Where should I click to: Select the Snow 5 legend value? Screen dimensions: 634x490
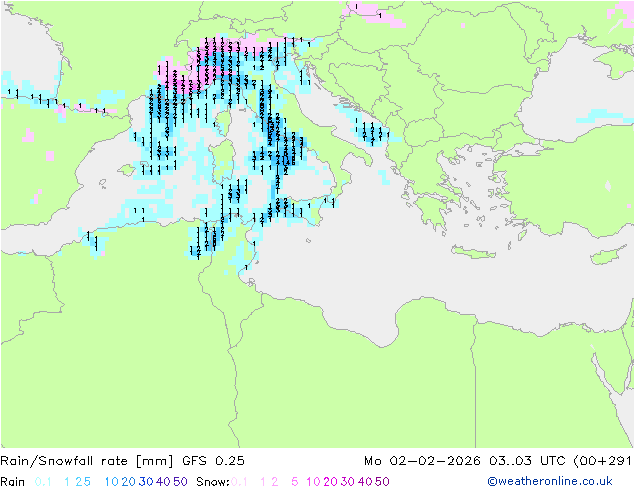pos(294,482)
